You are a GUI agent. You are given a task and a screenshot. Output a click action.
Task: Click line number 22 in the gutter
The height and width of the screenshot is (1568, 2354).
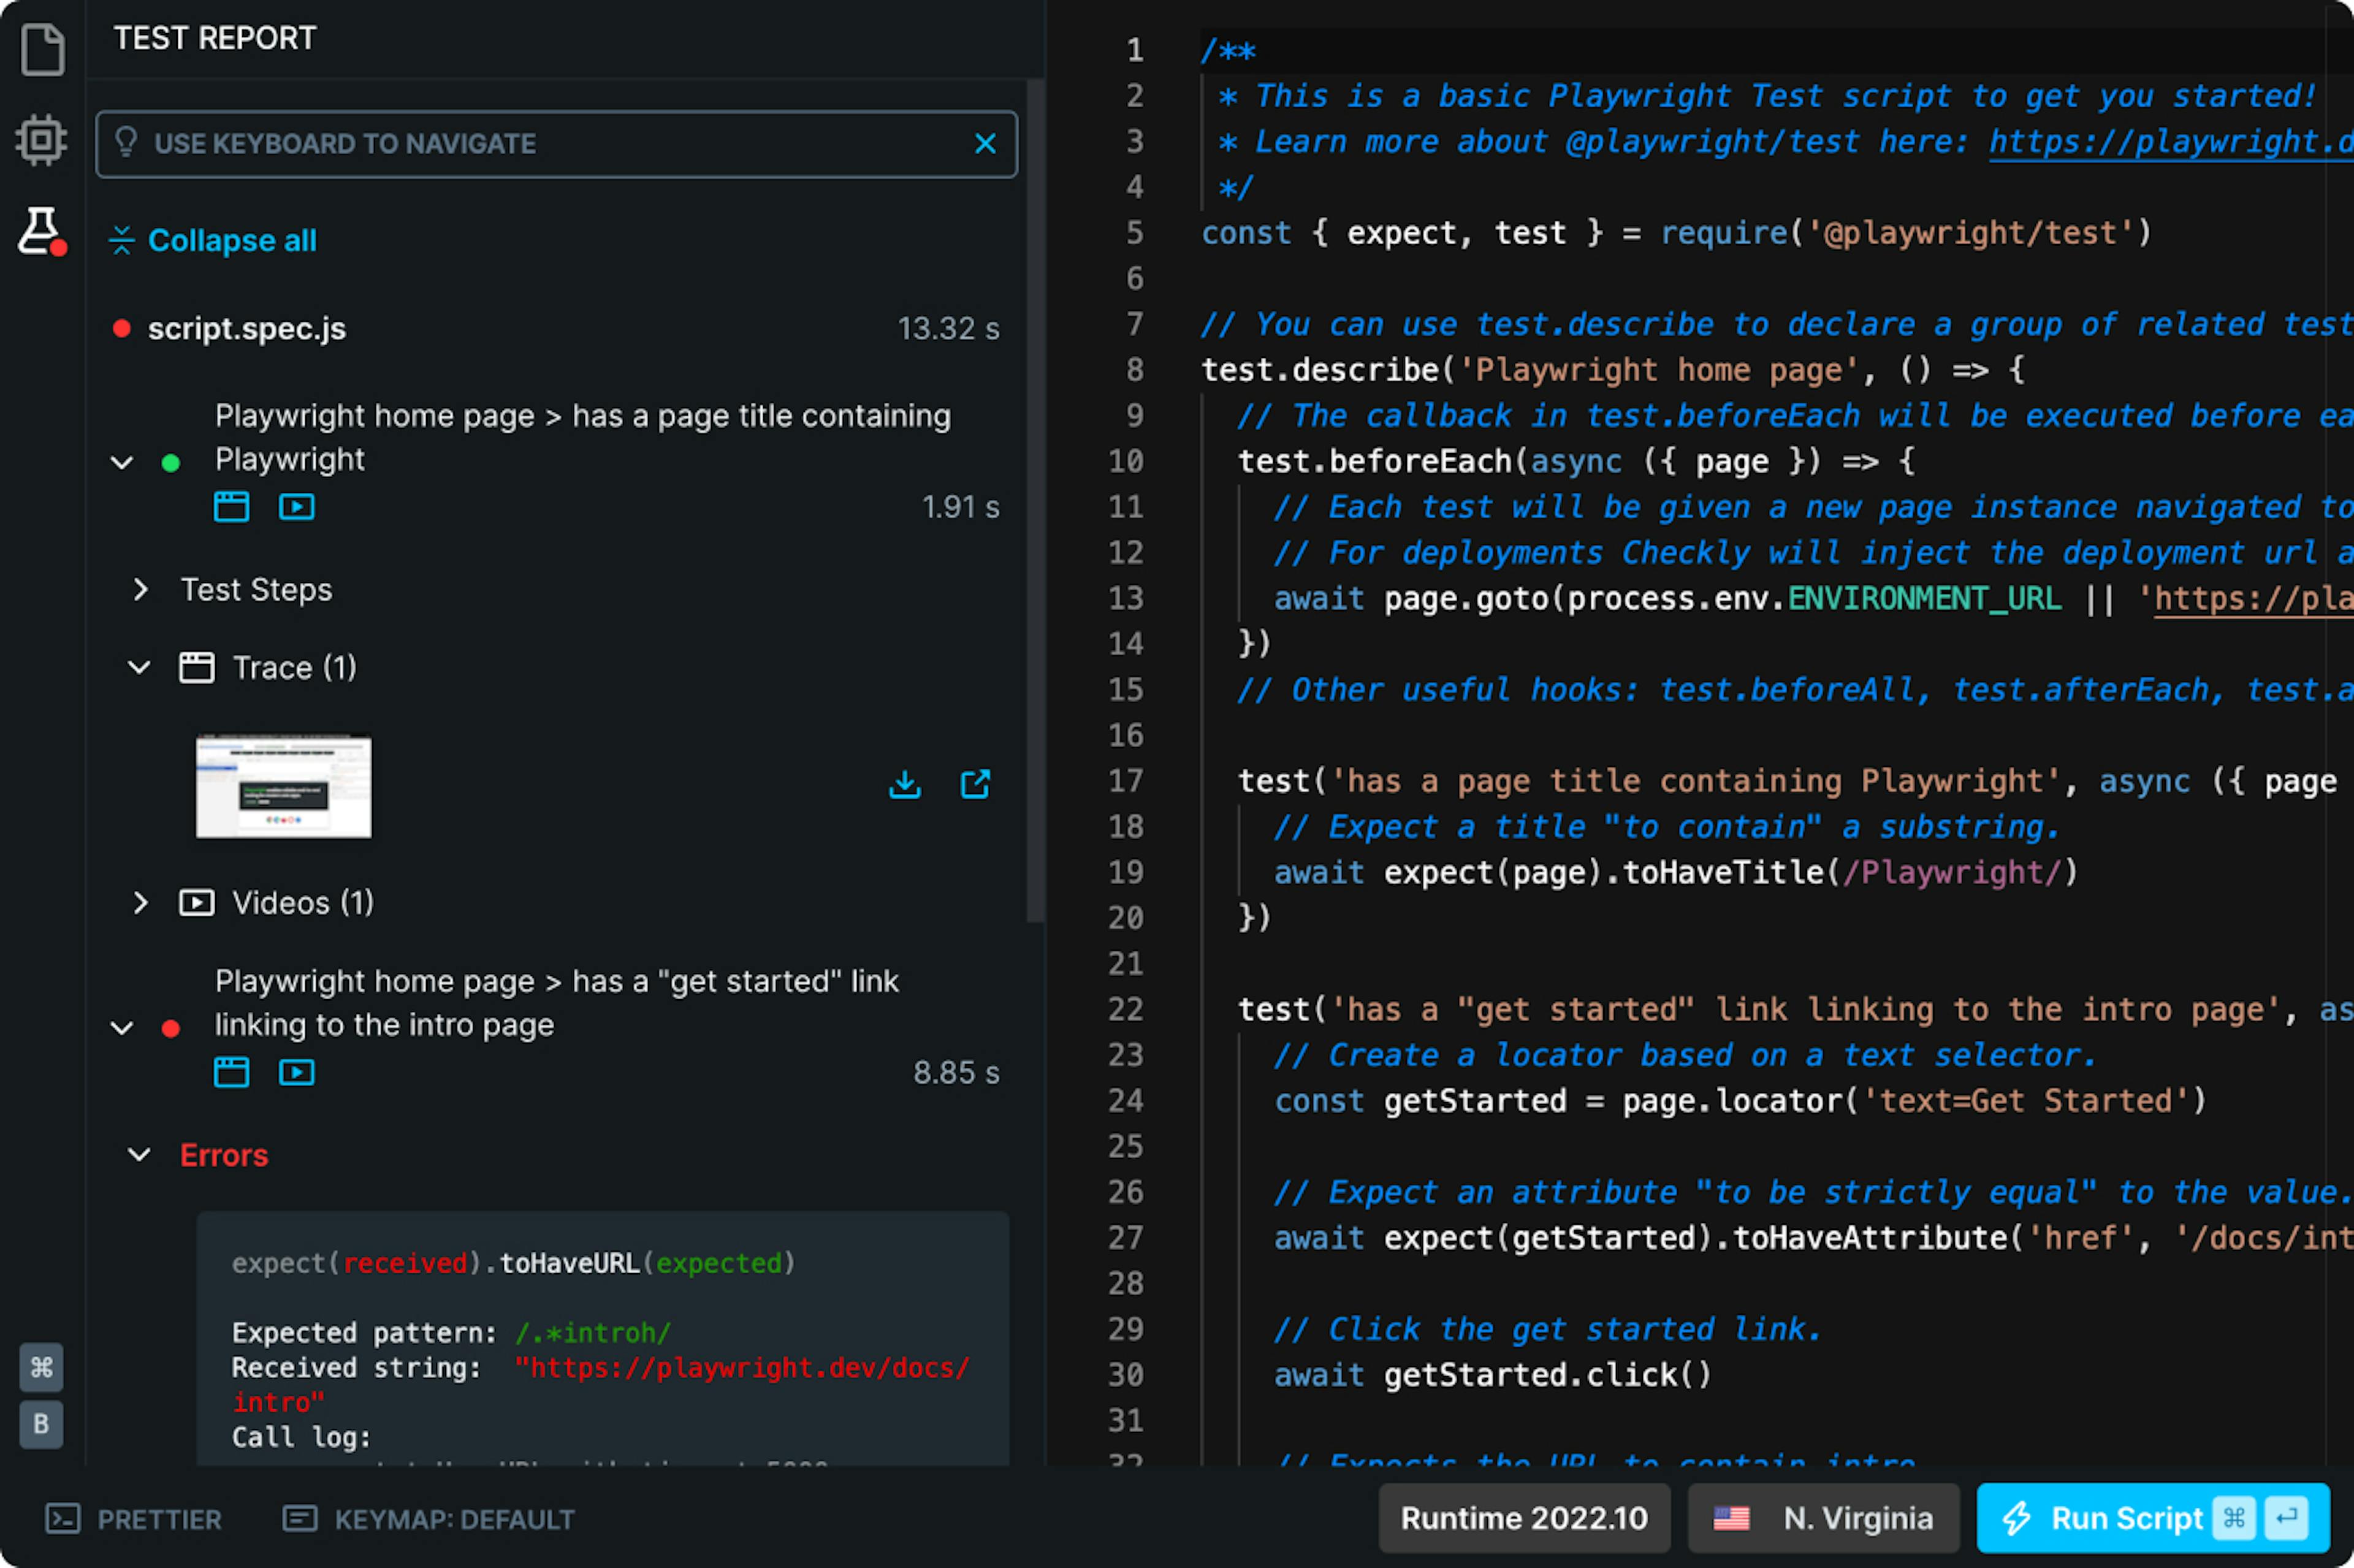click(x=1126, y=1010)
